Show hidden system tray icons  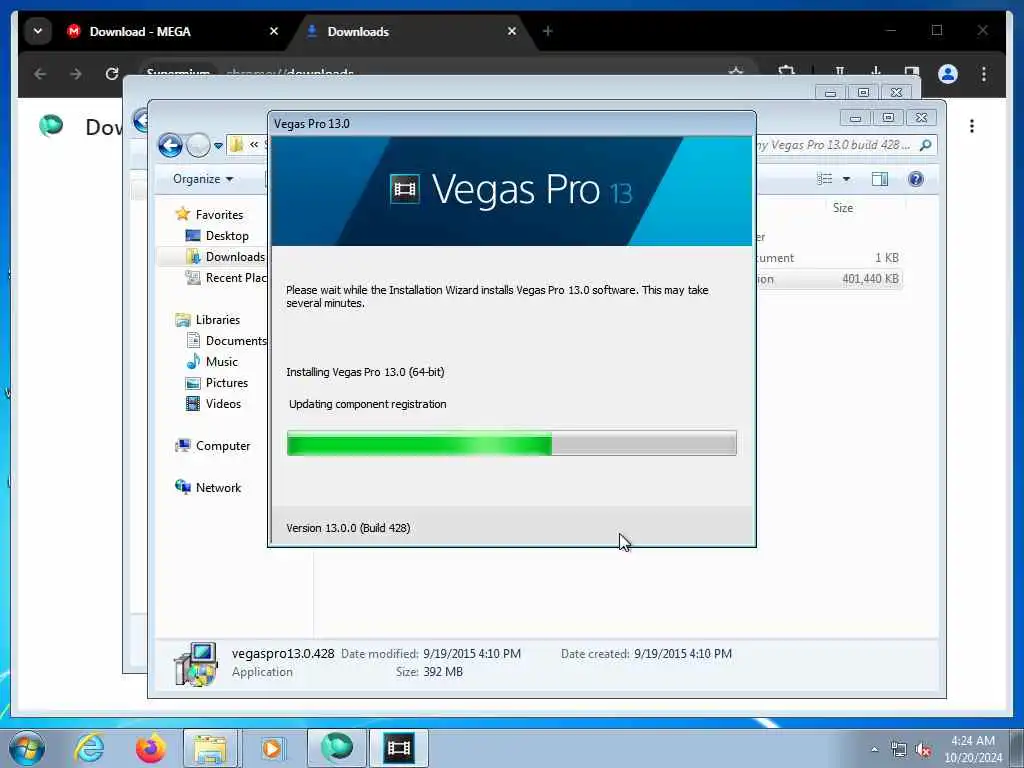click(874, 749)
